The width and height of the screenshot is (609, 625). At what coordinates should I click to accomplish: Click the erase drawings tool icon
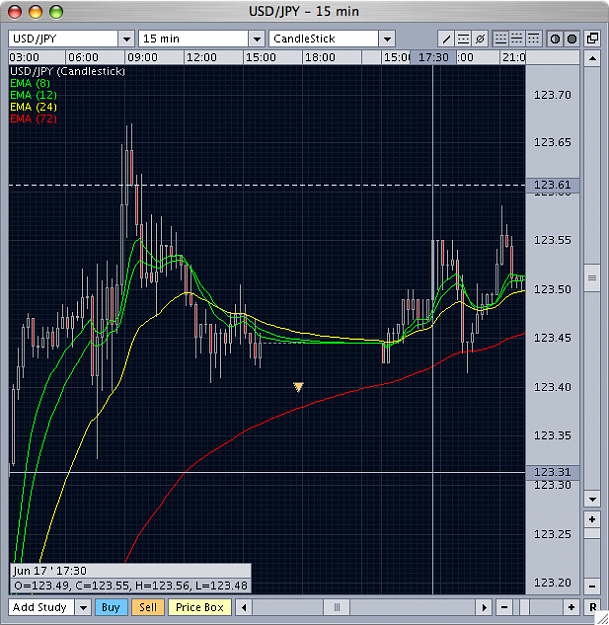pyautogui.click(x=480, y=39)
